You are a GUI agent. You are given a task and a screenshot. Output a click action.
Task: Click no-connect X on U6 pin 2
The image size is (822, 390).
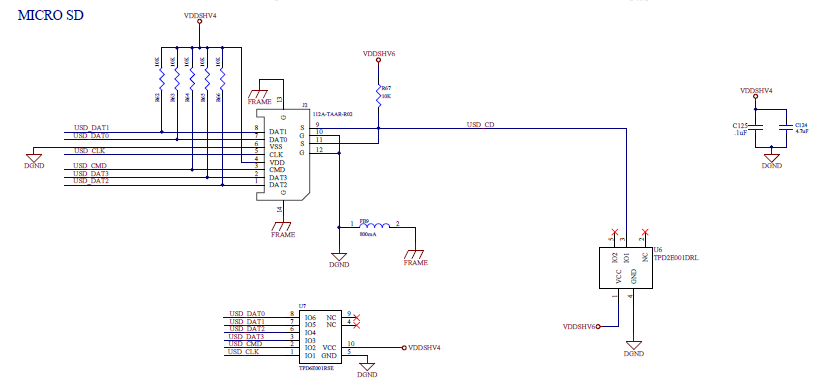(645, 231)
